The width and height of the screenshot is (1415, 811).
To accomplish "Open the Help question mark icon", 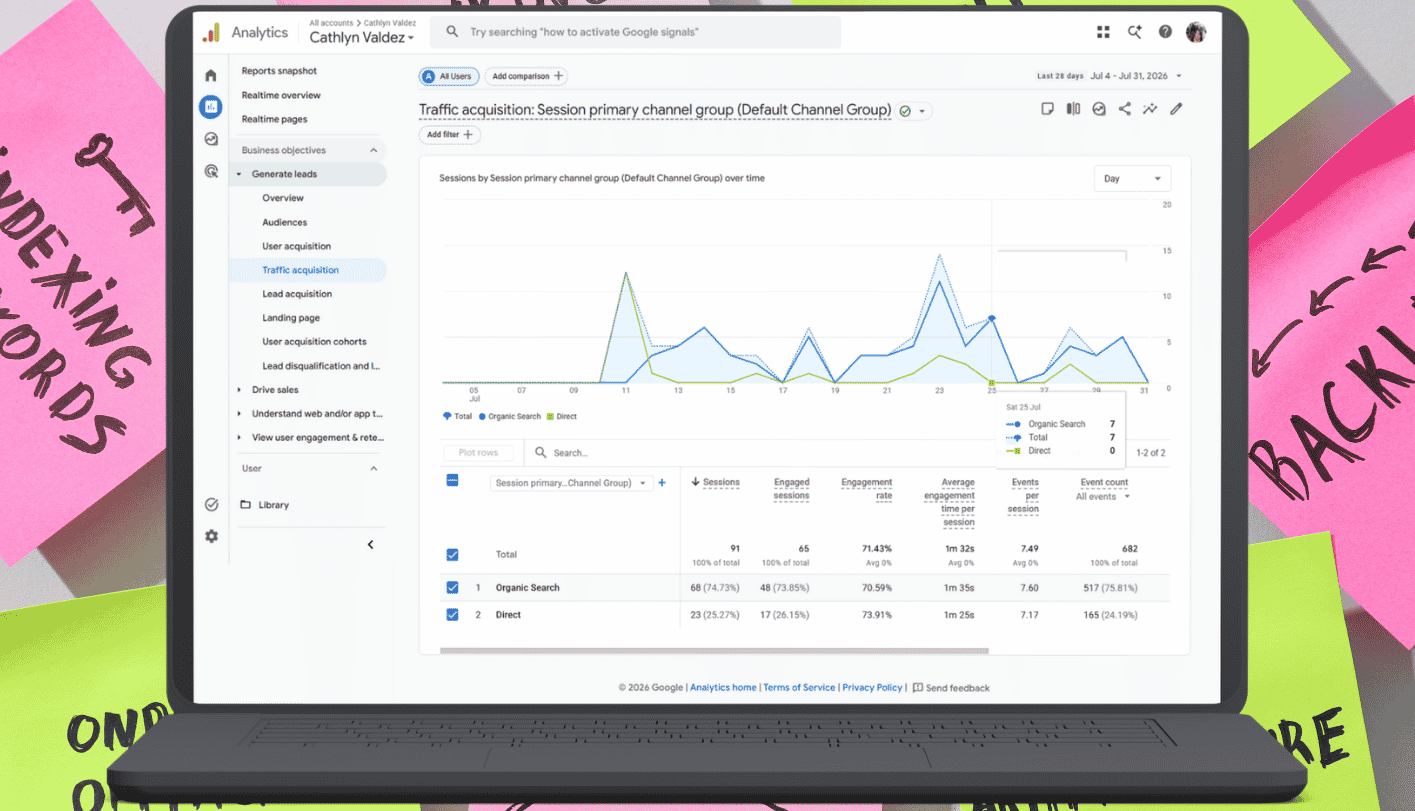I will pos(1165,32).
